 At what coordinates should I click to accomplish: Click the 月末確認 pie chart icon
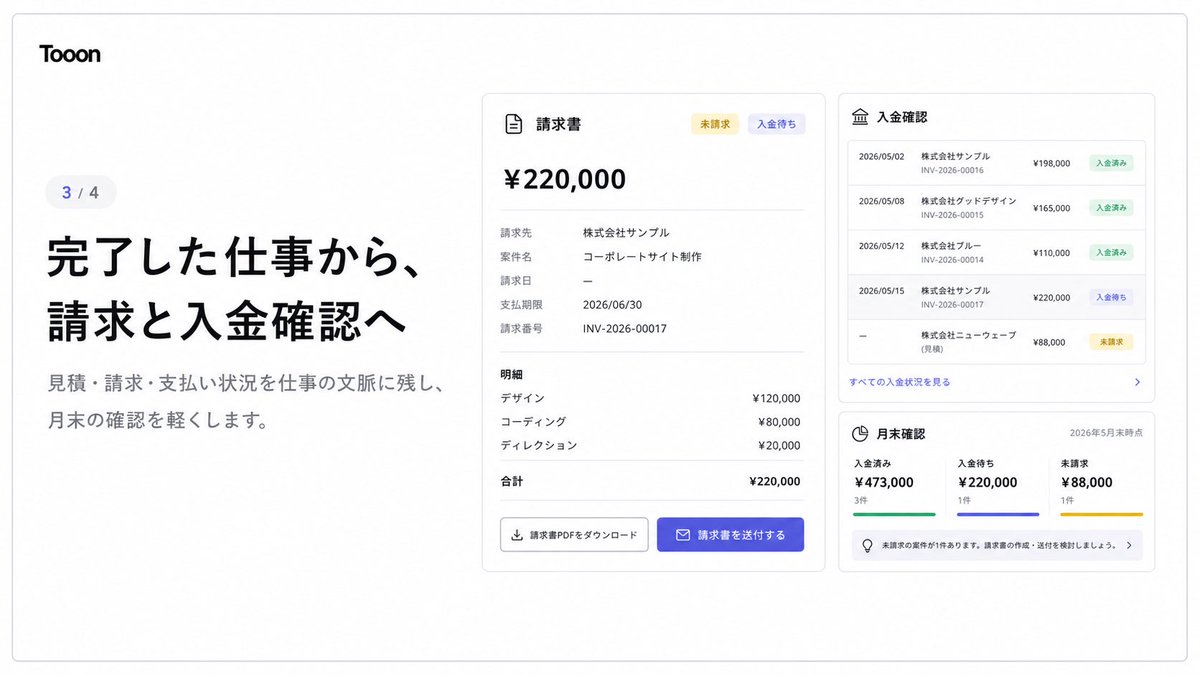[x=860, y=434]
